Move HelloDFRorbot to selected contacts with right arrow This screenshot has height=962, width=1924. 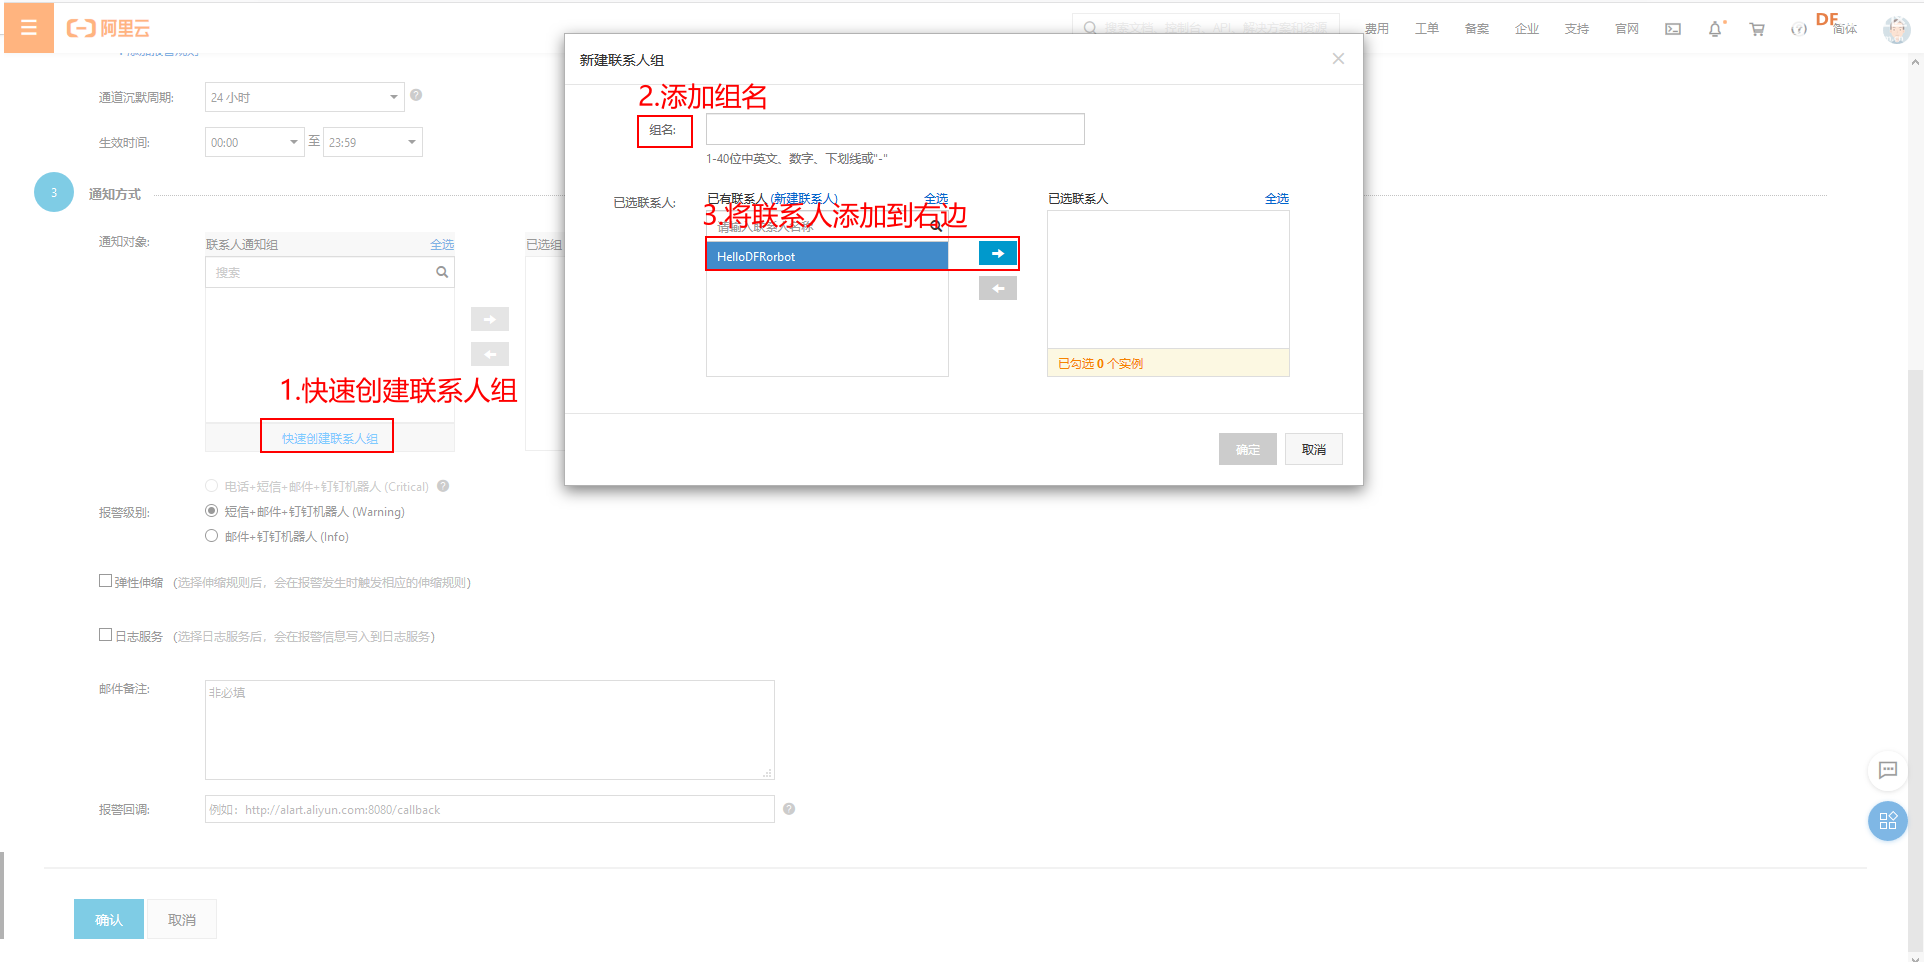998,254
